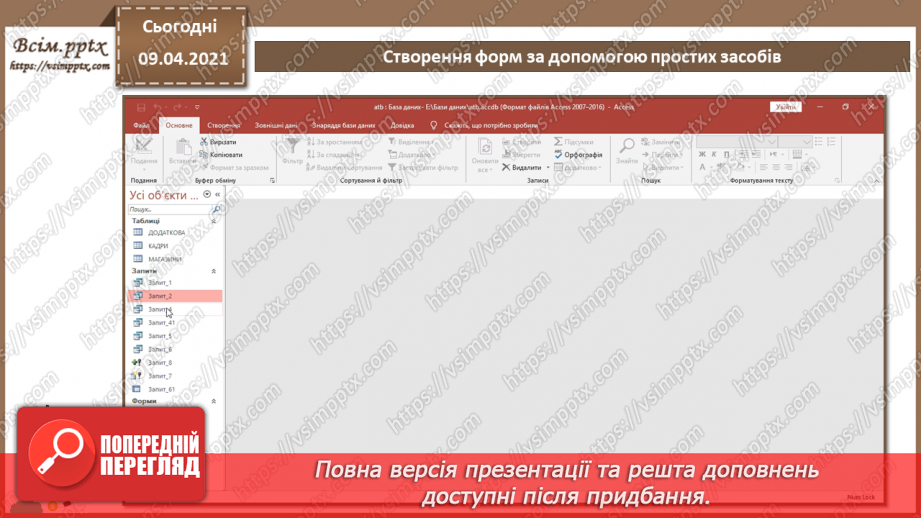Collapse the Таблиці group
This screenshot has width=921, height=518.
(213, 221)
